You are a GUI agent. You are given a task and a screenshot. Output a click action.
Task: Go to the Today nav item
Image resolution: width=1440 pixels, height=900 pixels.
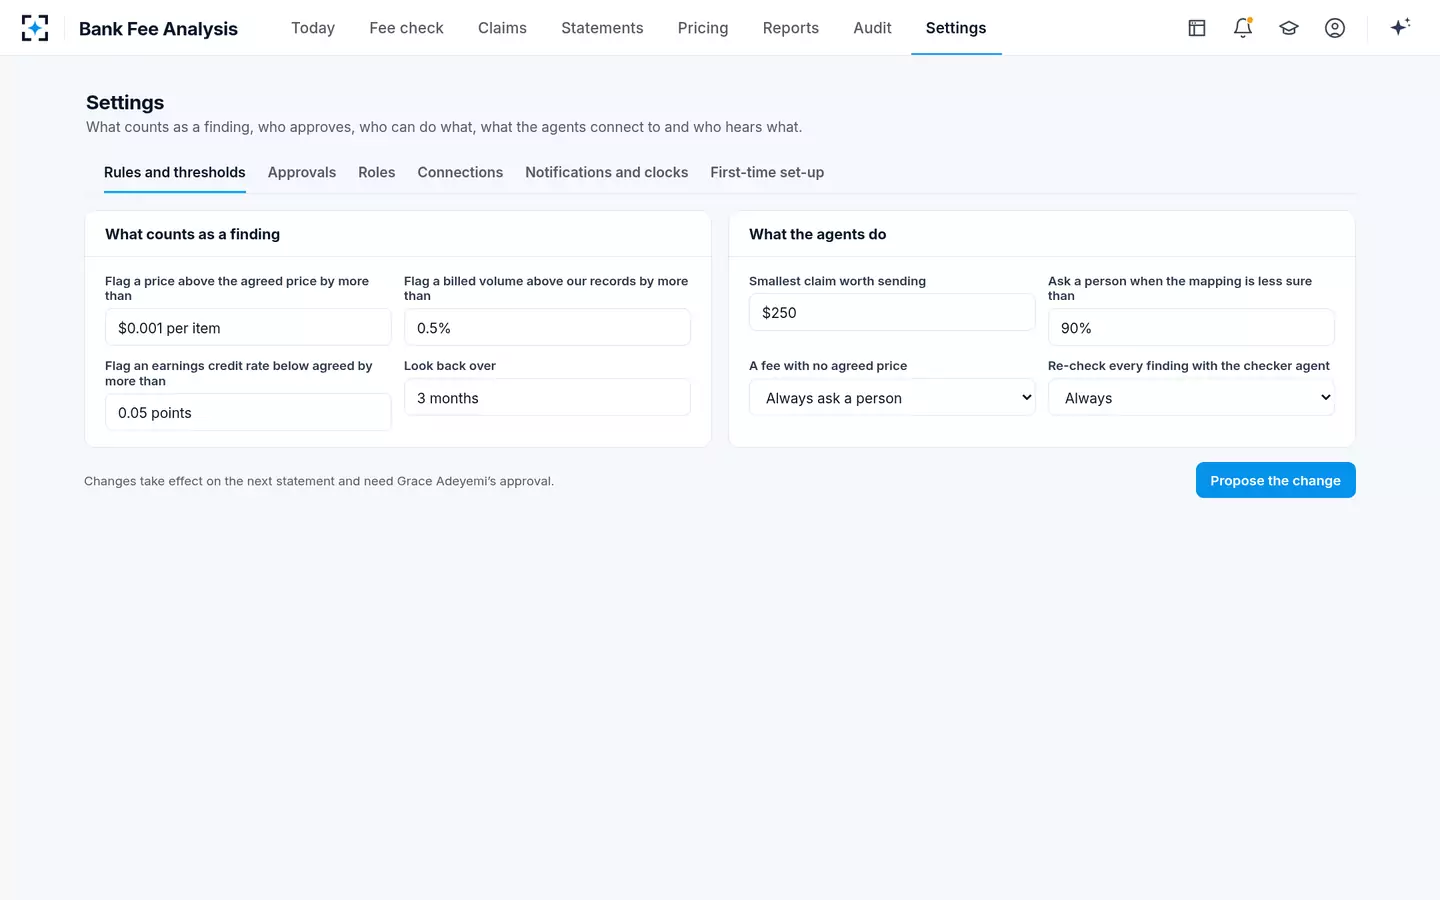point(313,28)
